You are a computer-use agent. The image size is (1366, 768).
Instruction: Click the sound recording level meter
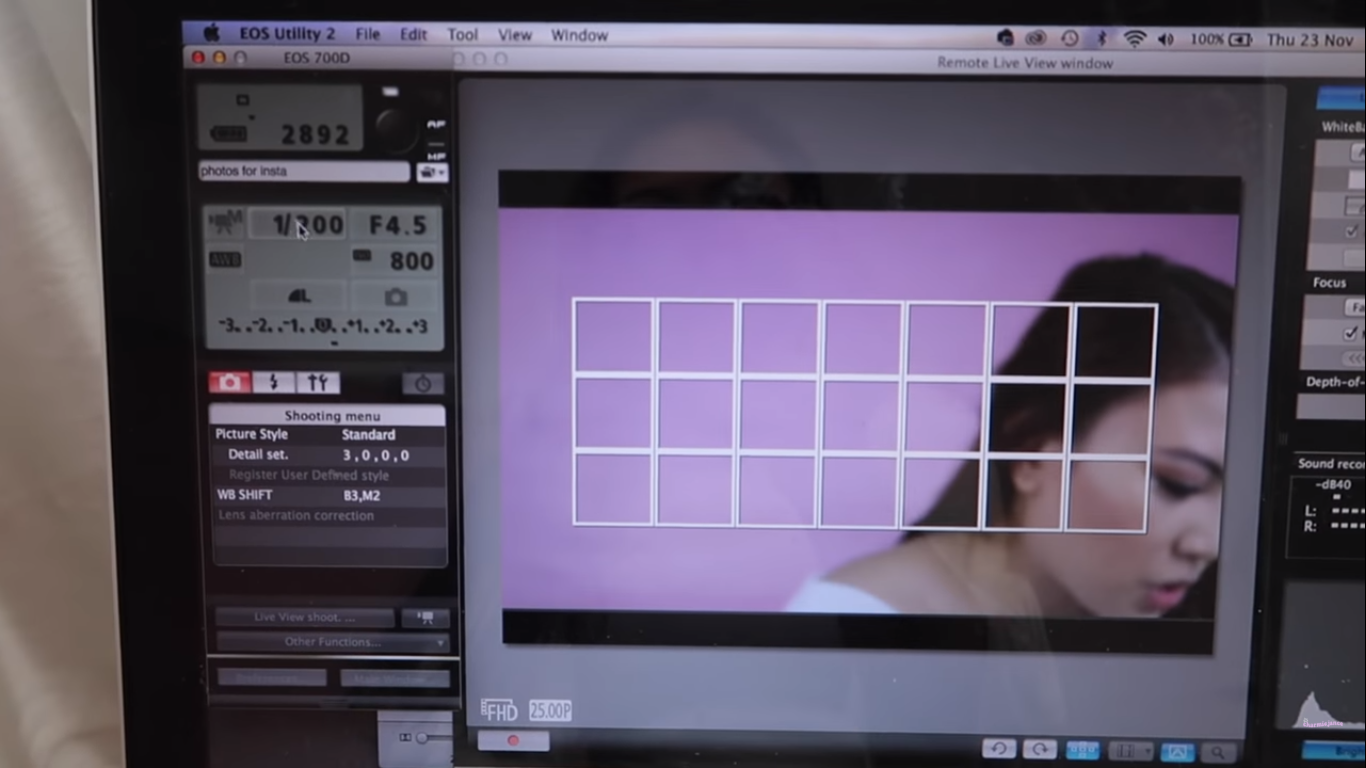(1327, 517)
